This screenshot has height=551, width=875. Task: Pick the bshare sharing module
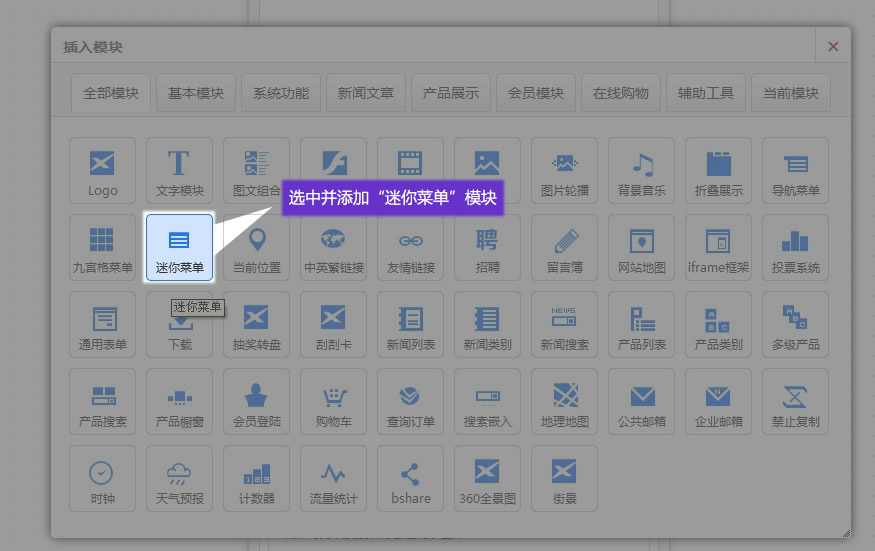click(410, 478)
